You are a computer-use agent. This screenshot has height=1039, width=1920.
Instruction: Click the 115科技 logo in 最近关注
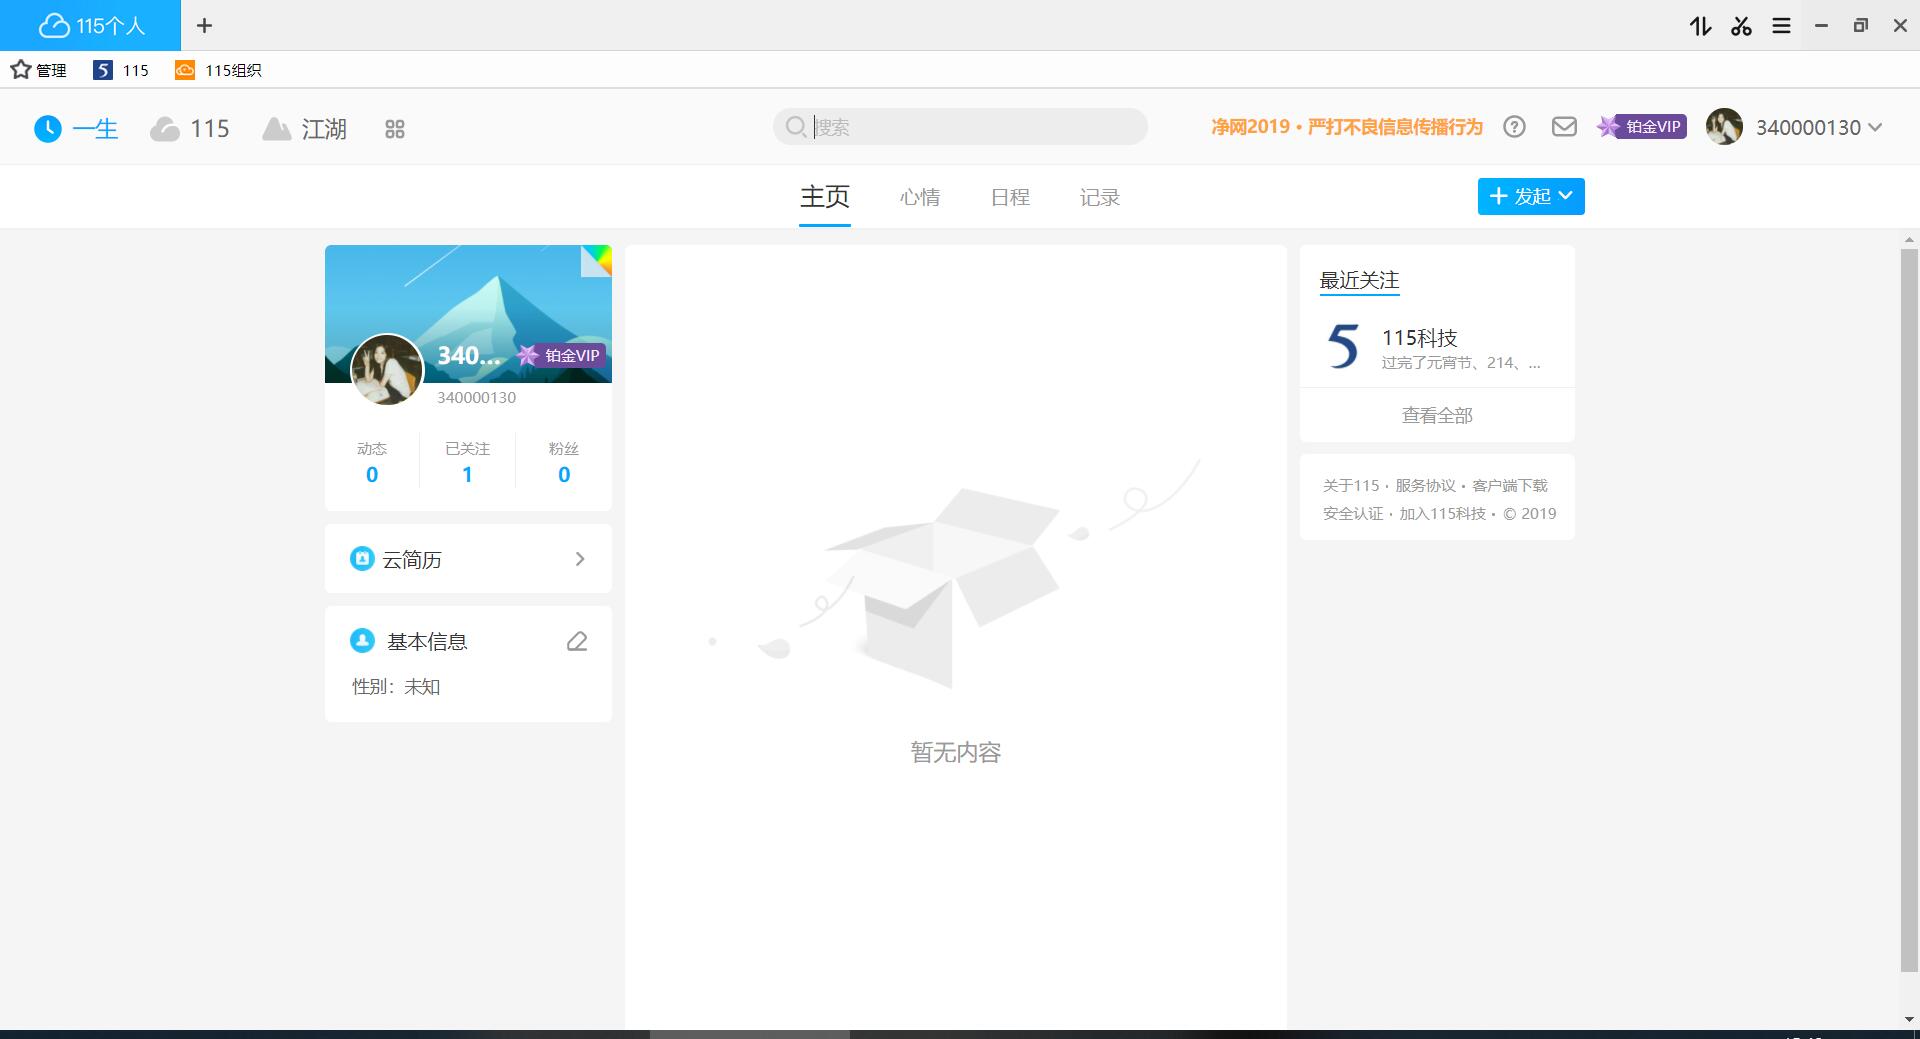(x=1343, y=347)
